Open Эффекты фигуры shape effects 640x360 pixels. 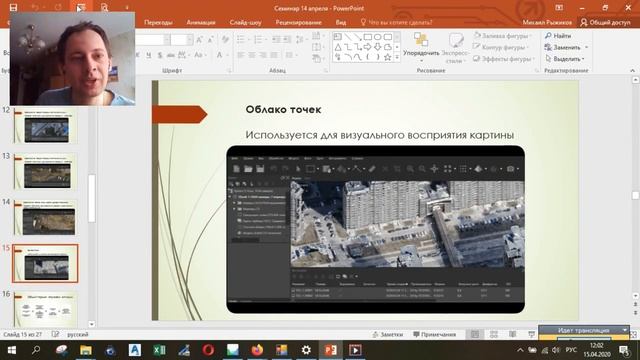point(504,59)
